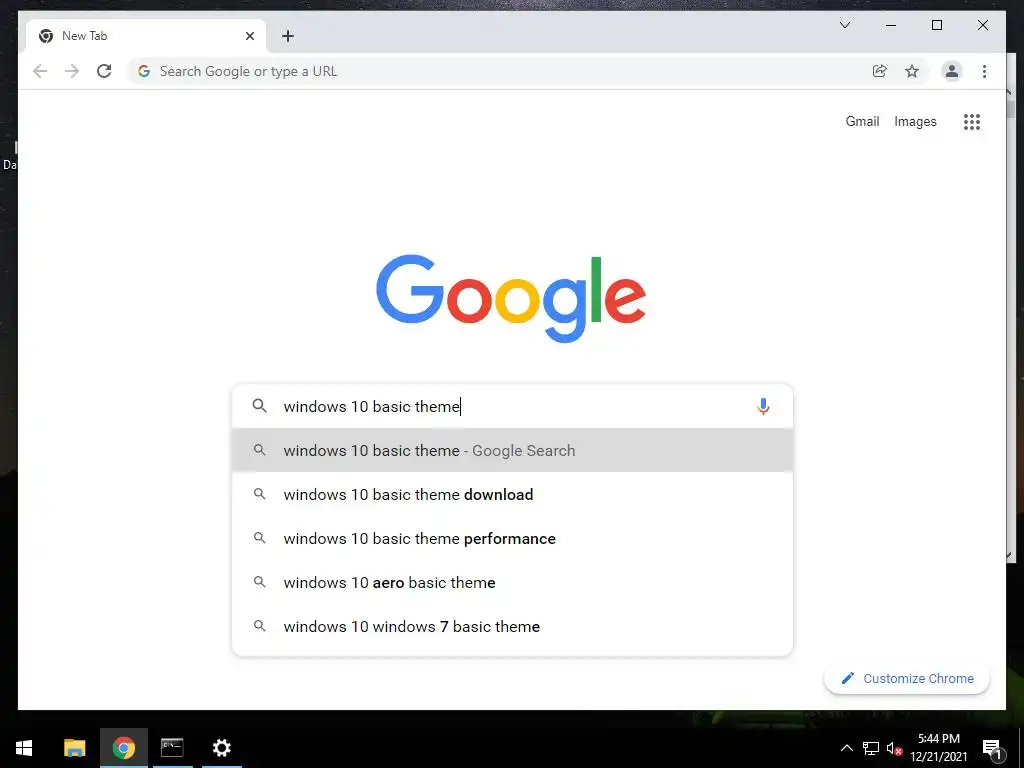1024x768 pixels.
Task: Select the New Tab tab
Action: [146, 36]
